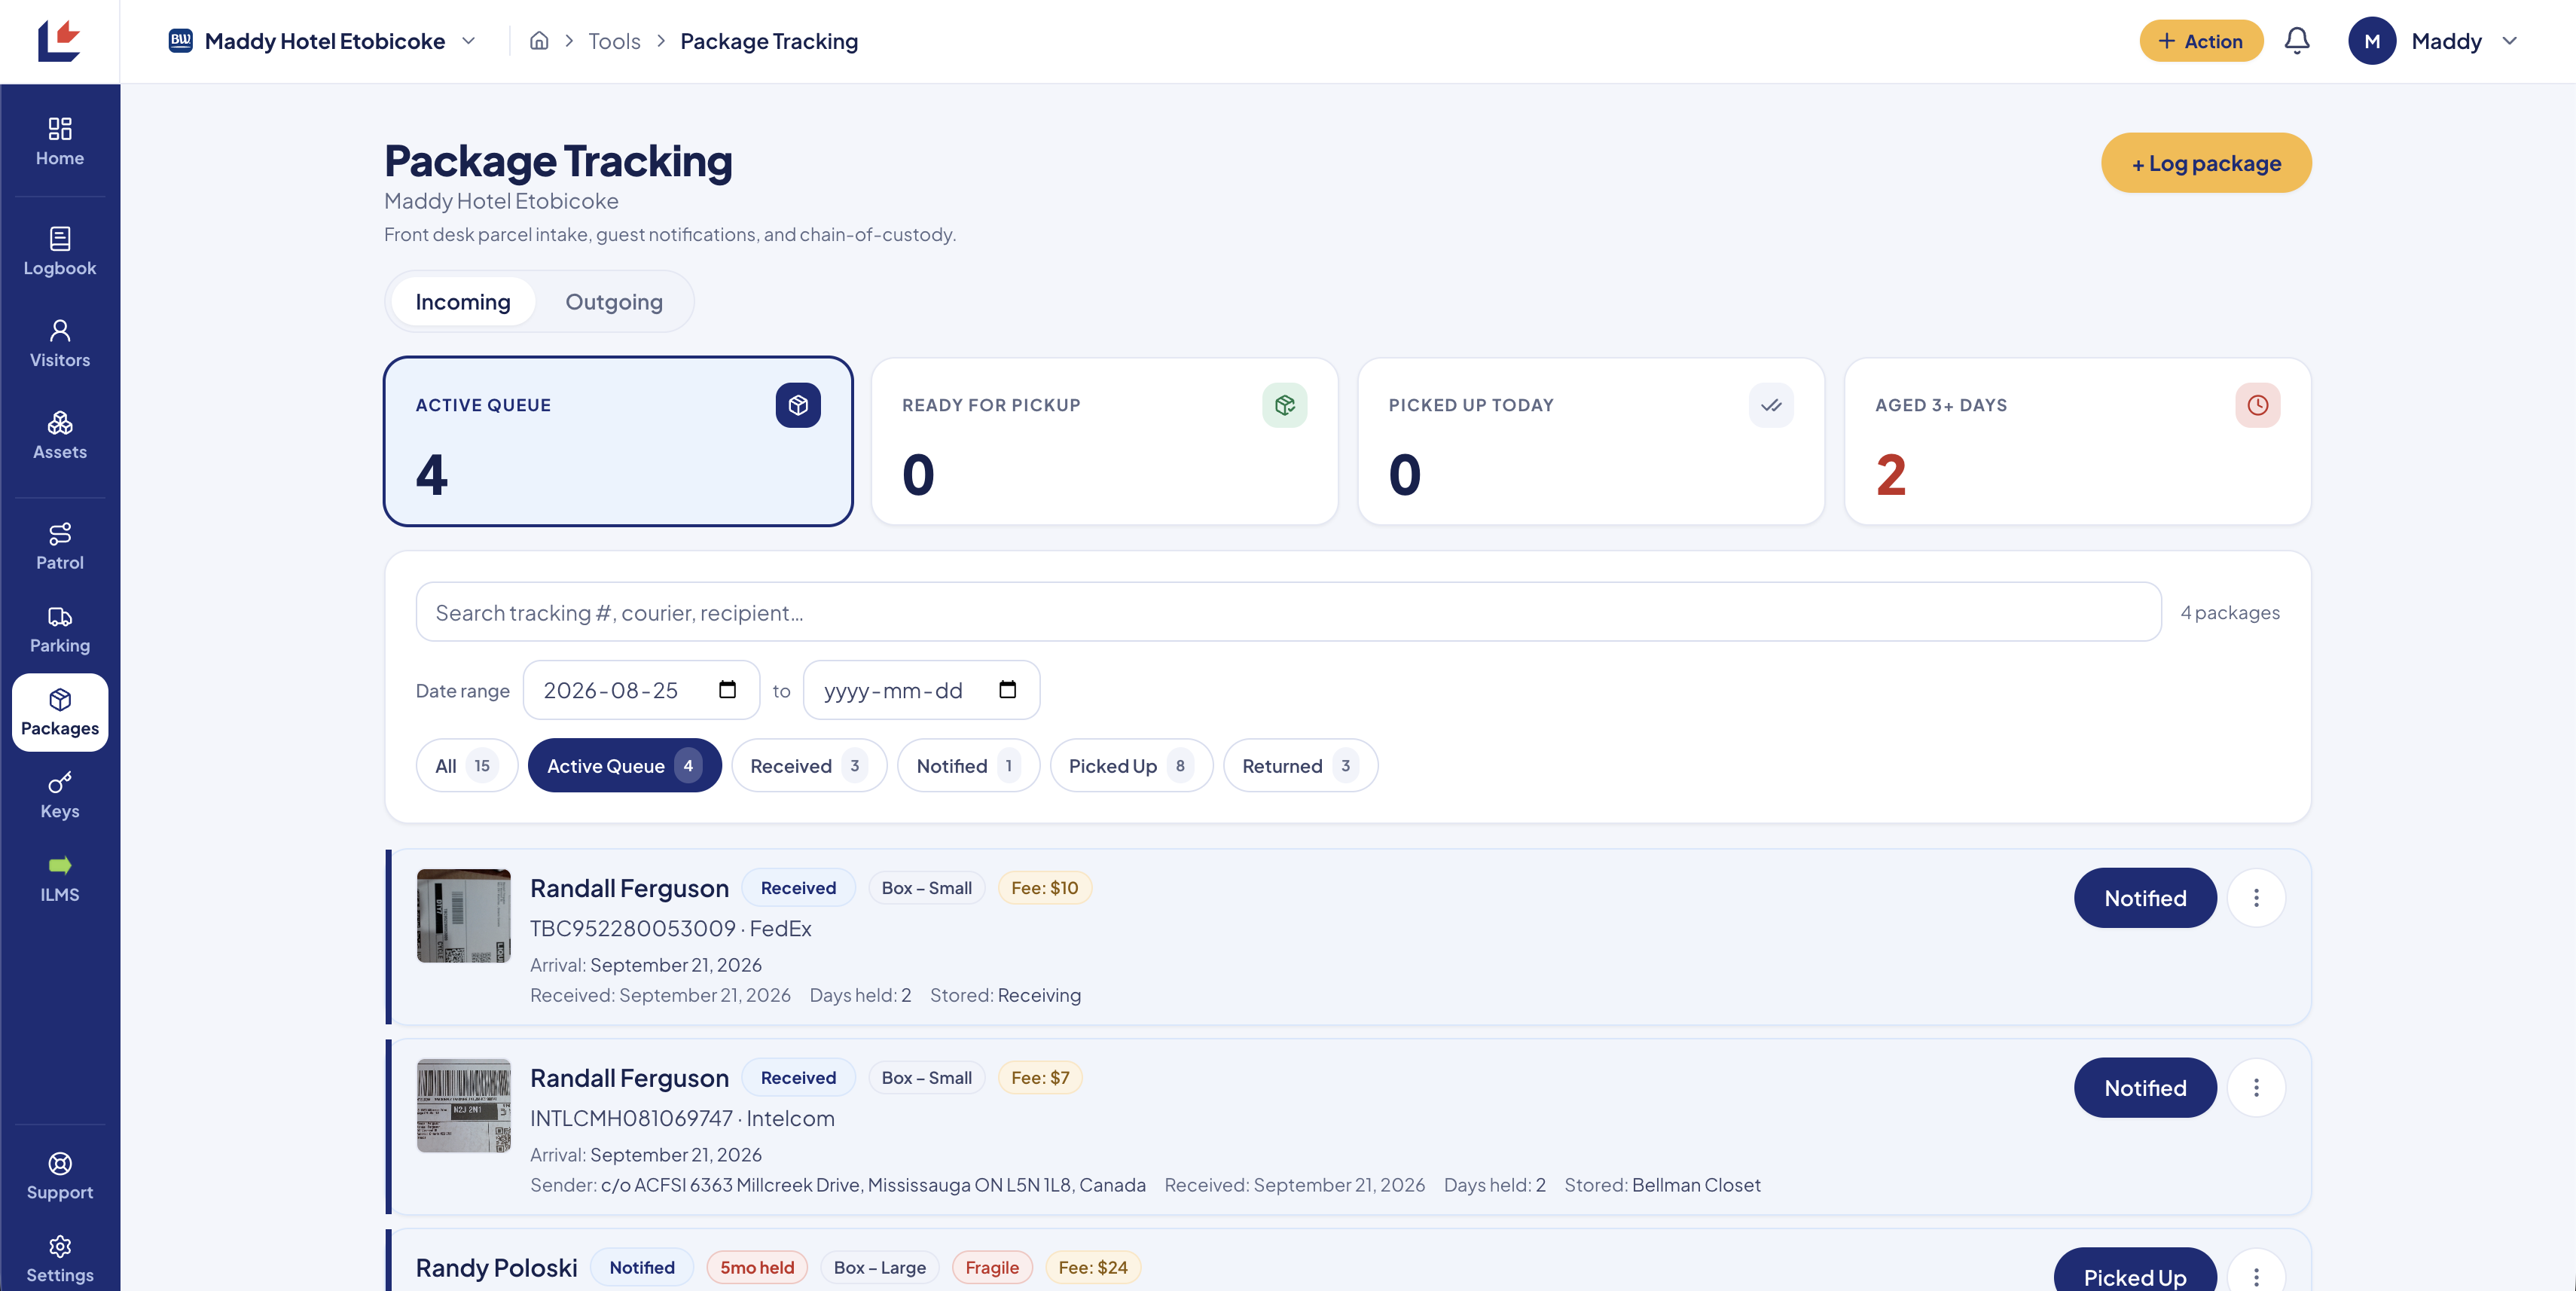Select the All filter chip
Viewport: 2576px width, 1291px height.
point(467,766)
